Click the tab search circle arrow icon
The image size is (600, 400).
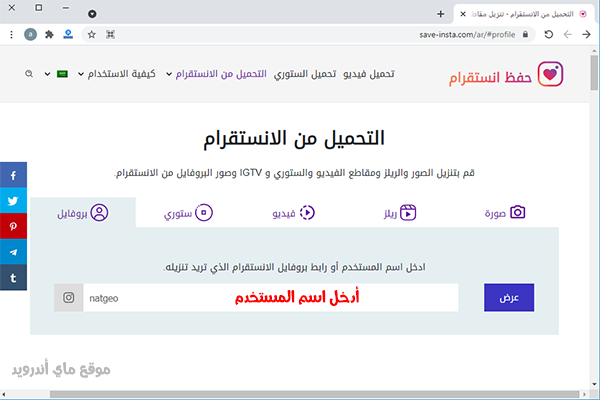[x=92, y=14]
